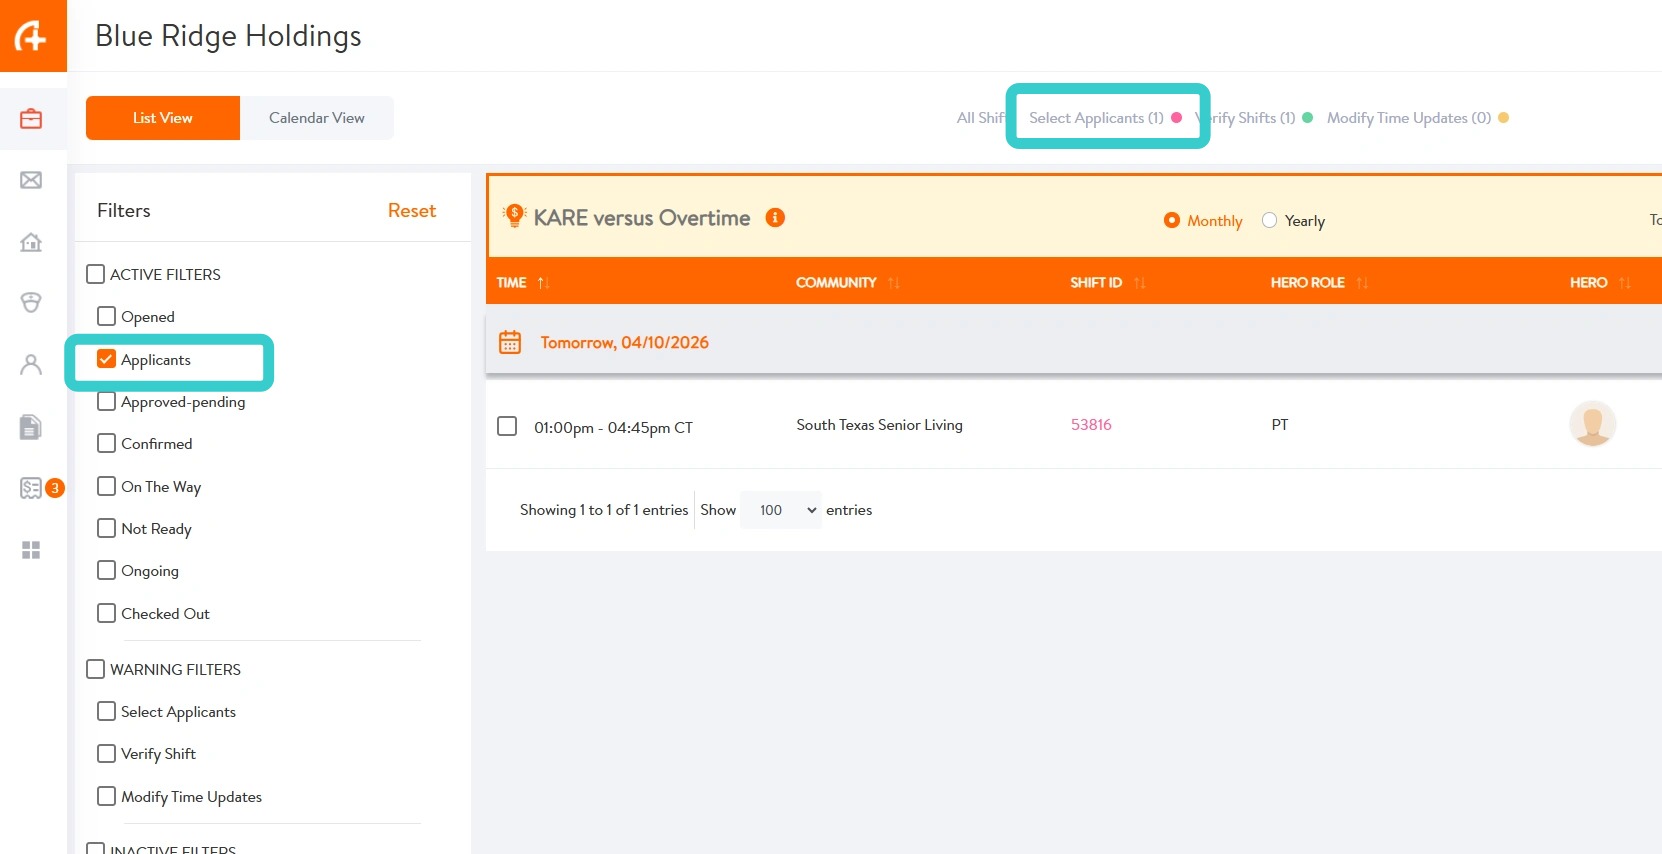Open the entries count dropdown showing 100
Viewport: 1662px width, 854px height.
tap(781, 510)
